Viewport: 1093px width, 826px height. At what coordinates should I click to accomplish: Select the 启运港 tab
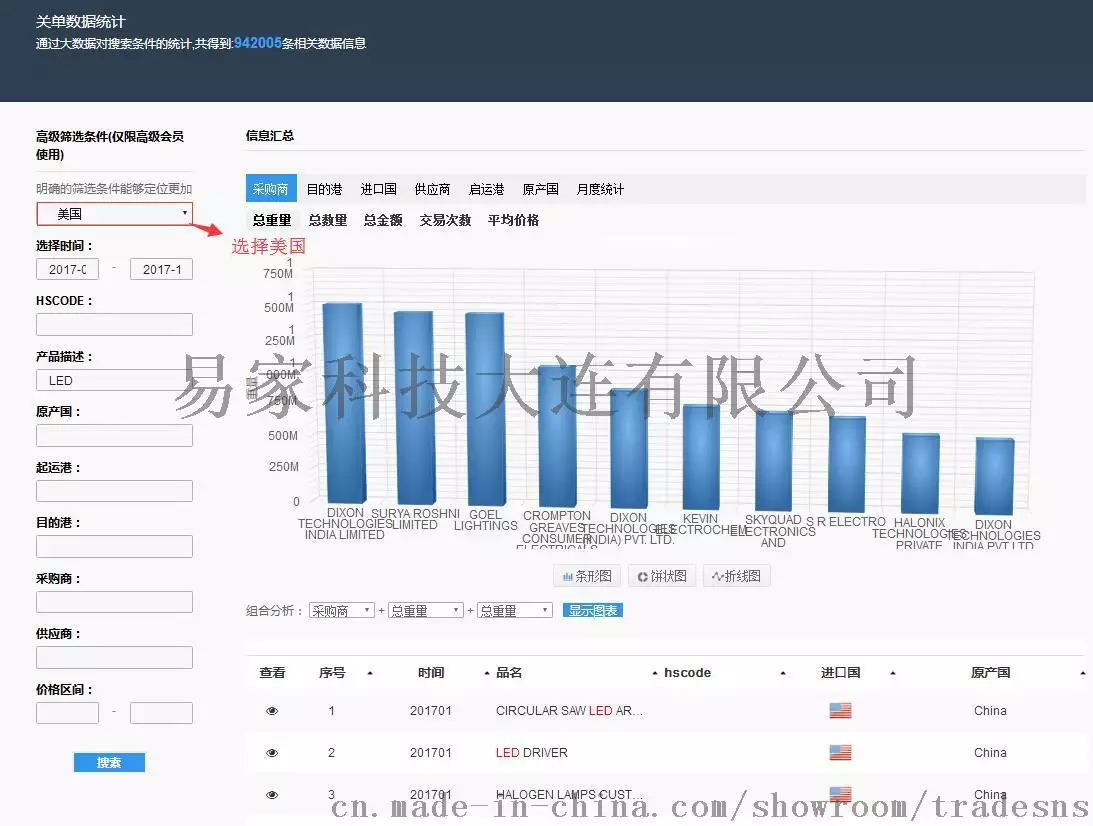(487, 189)
